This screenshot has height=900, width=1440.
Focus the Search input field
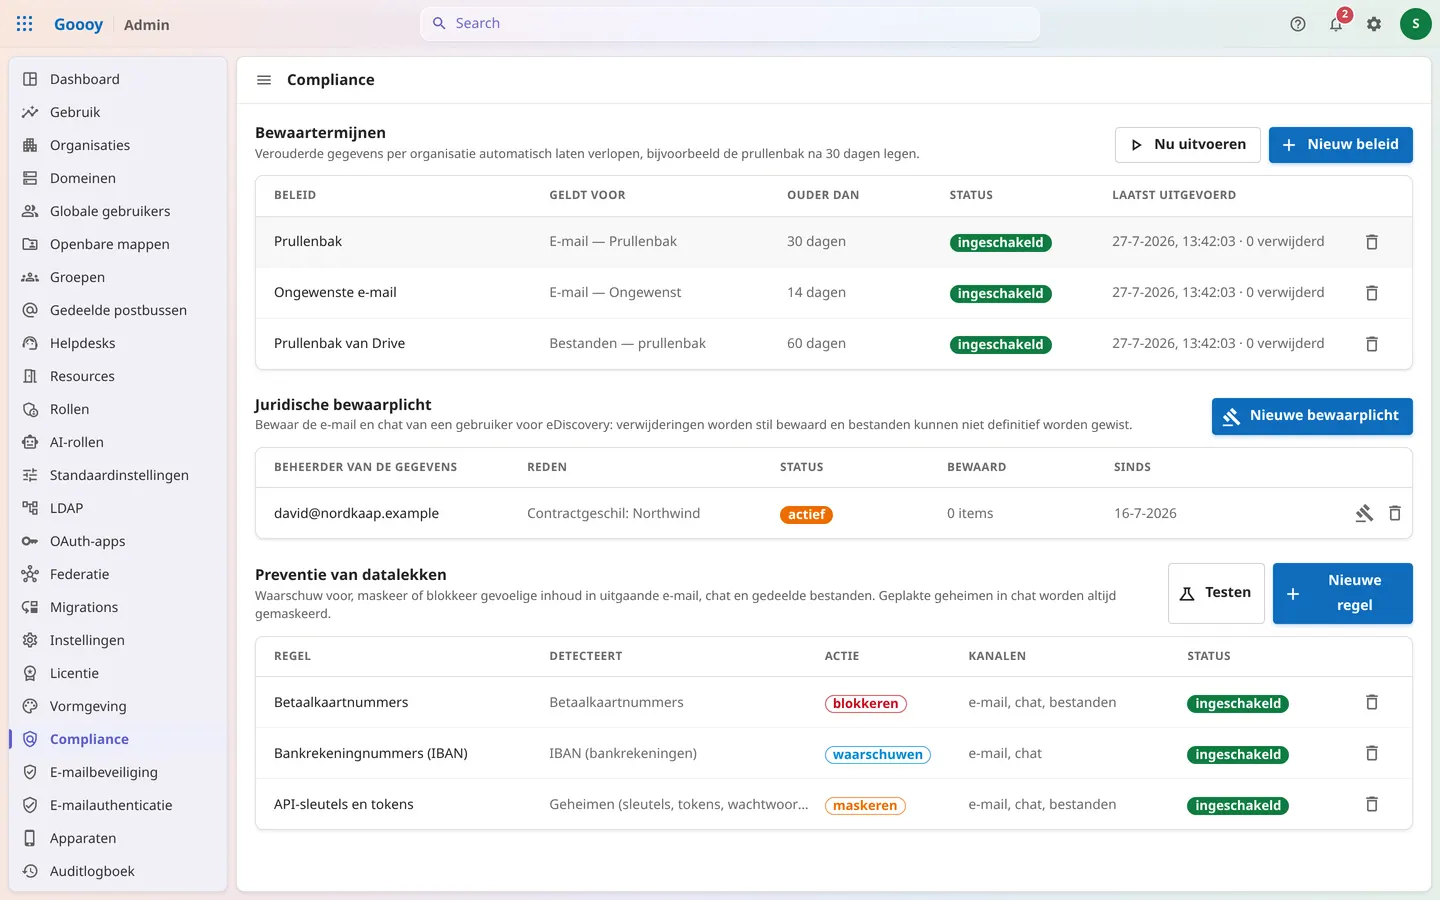[x=730, y=24]
